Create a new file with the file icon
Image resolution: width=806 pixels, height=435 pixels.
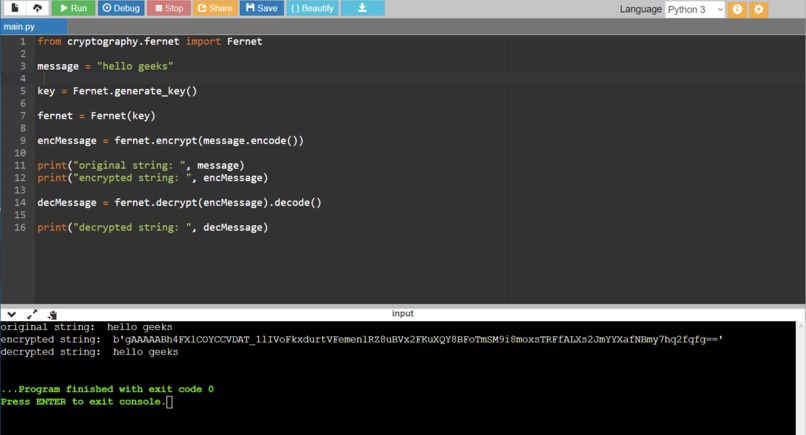click(14, 8)
